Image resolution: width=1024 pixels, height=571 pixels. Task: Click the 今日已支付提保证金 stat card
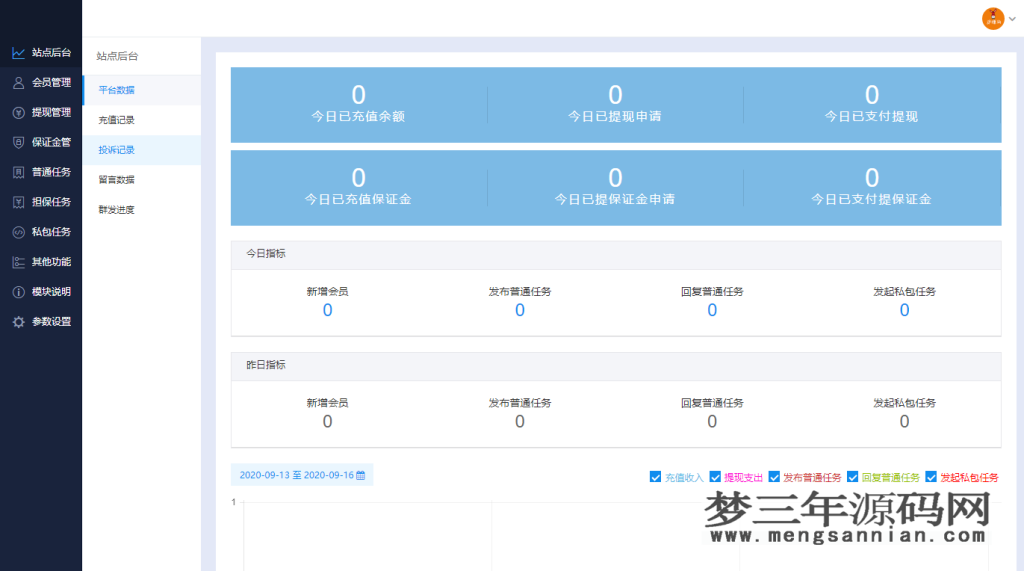(x=872, y=188)
